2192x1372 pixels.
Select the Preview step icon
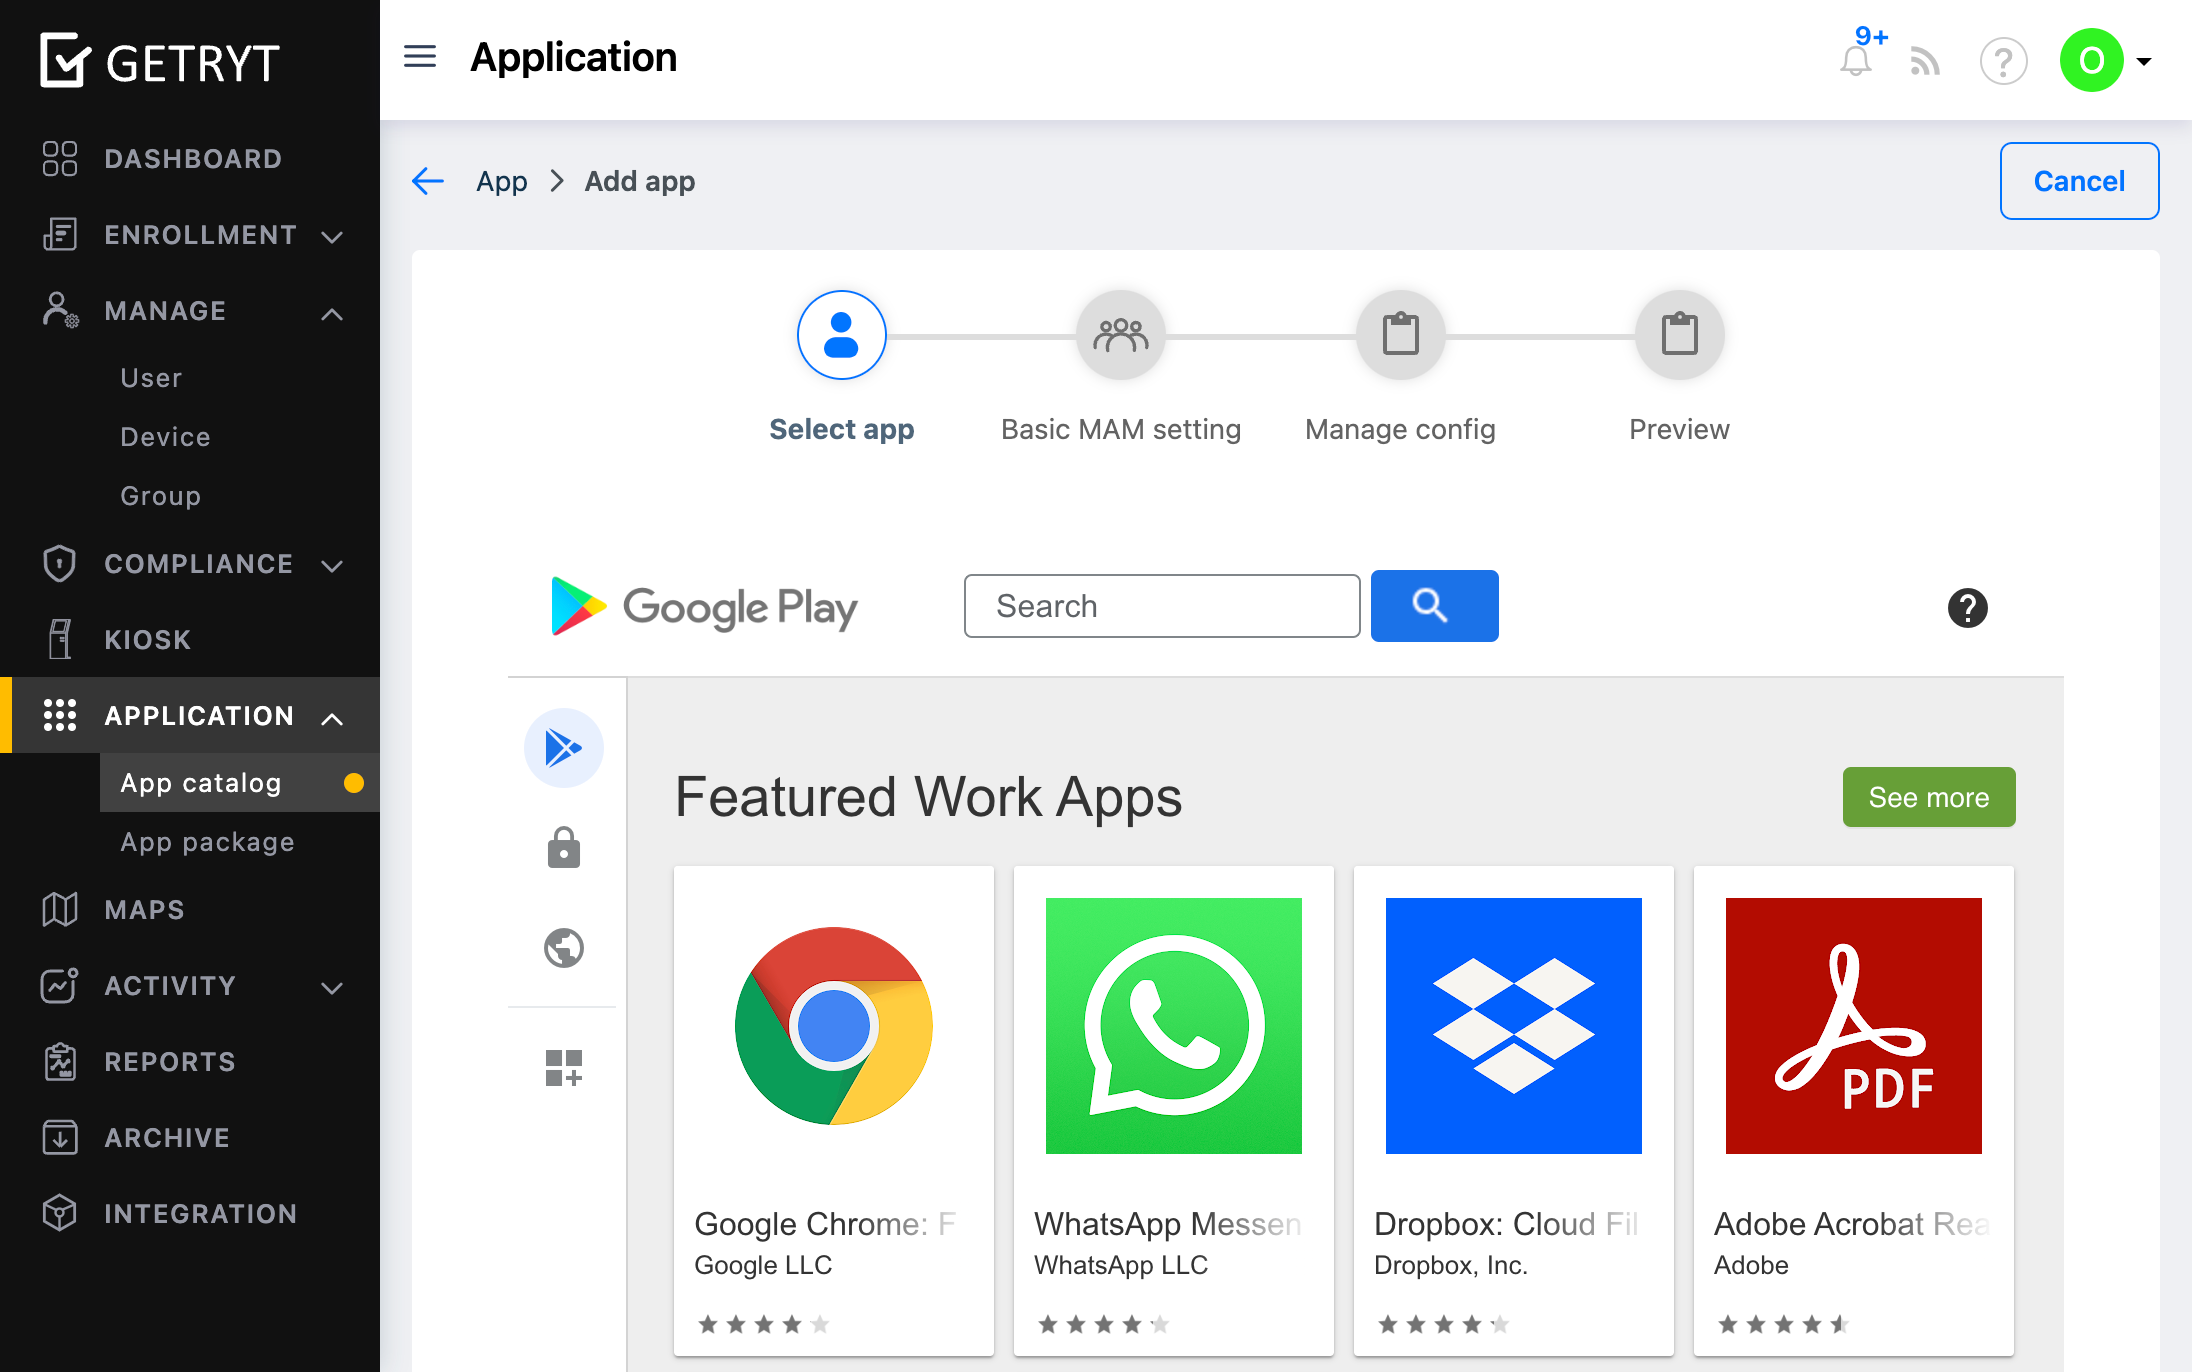point(1680,335)
